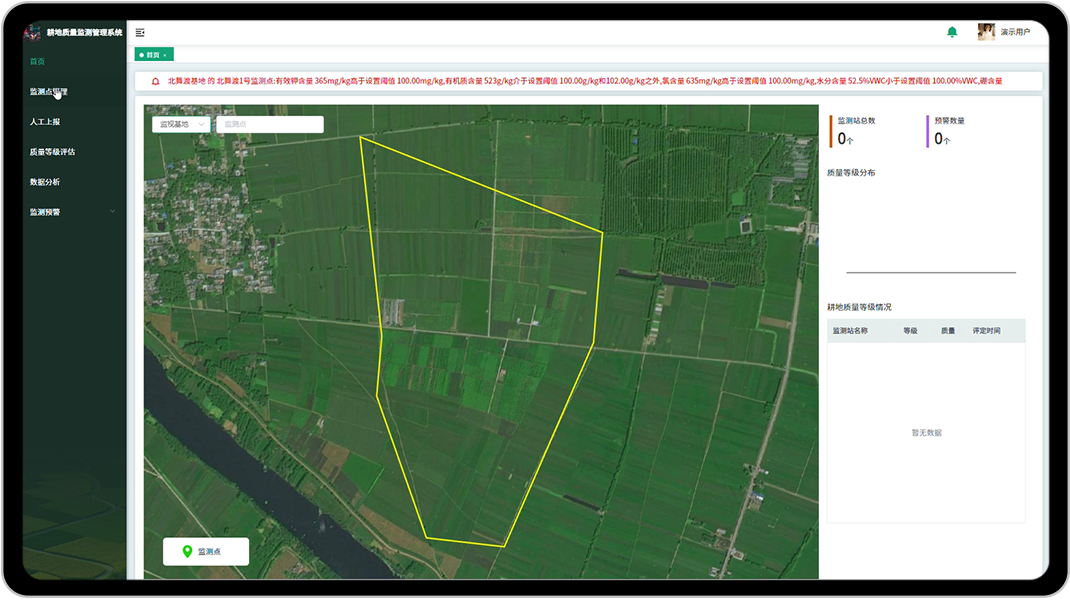1070x600 pixels.
Task: Click the 监测点 search input field
Action: [269, 125]
